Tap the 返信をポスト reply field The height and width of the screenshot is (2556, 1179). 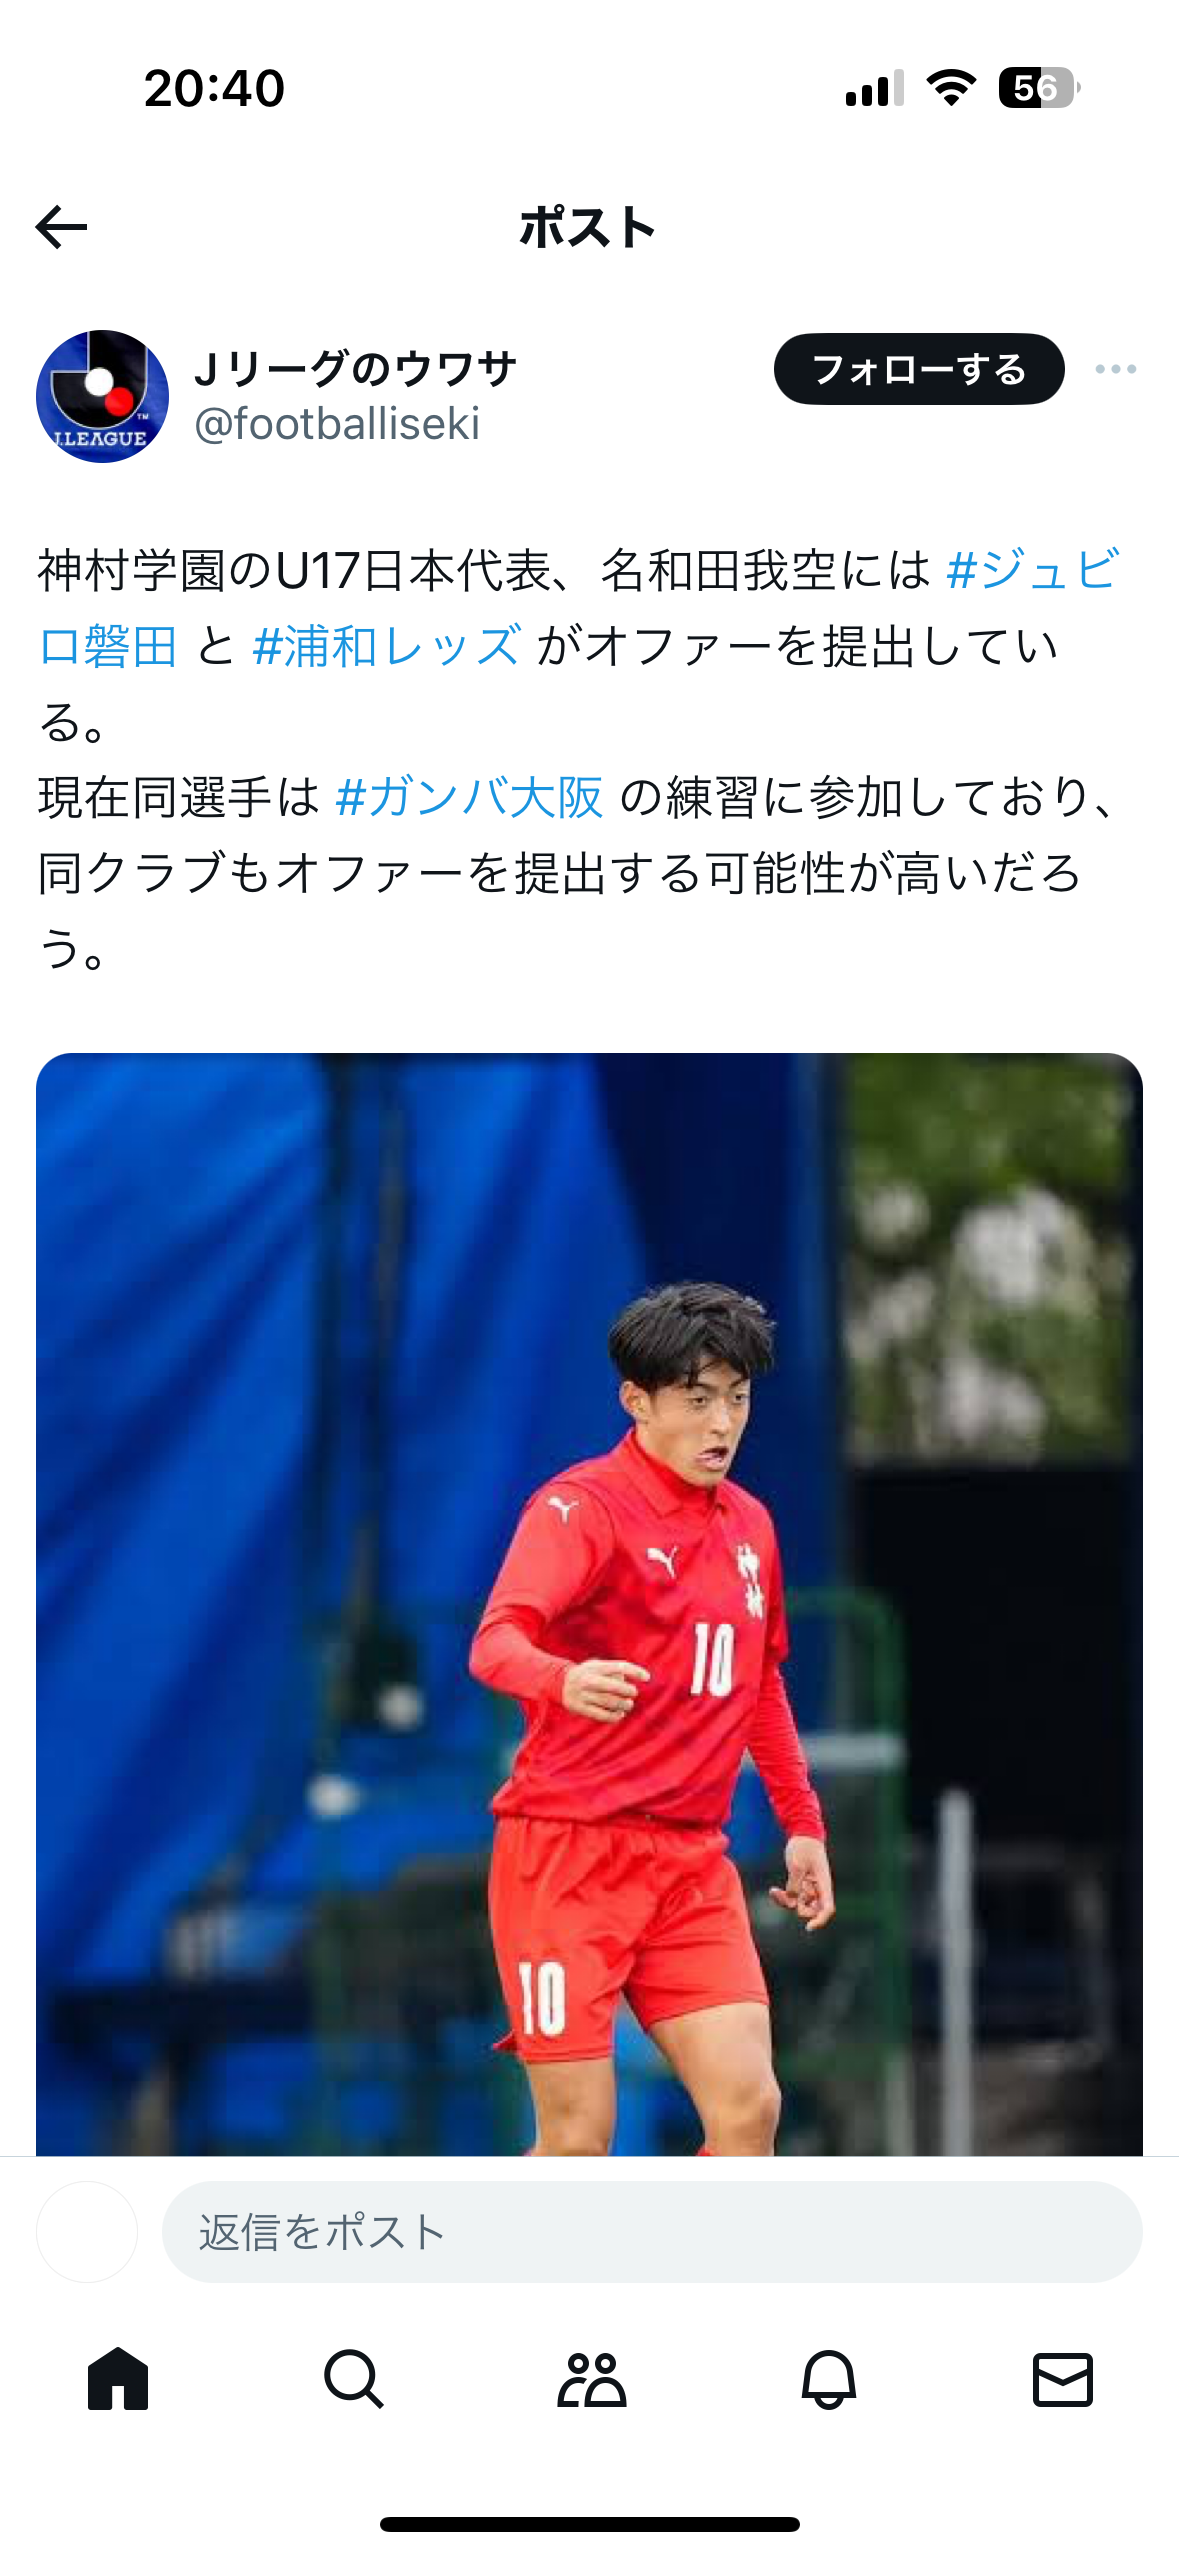tap(652, 2231)
